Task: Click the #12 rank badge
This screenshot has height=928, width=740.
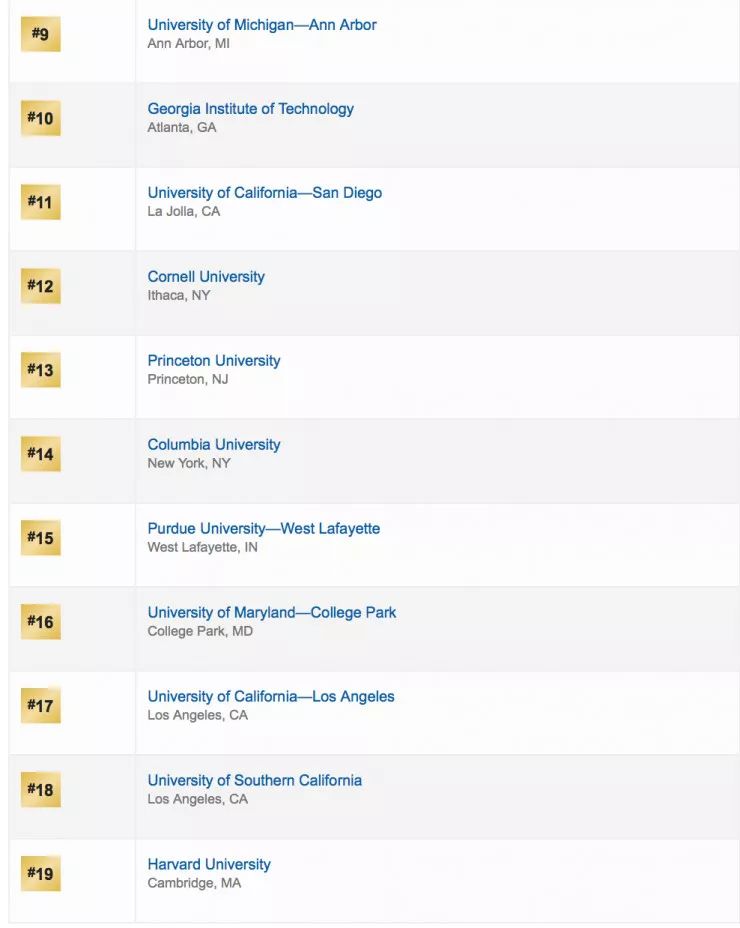Action: pyautogui.click(x=40, y=286)
